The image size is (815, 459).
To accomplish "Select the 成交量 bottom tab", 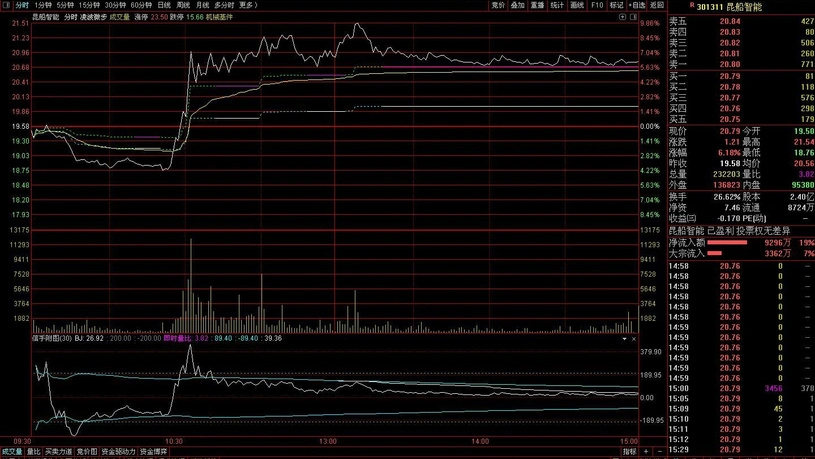I will click(12, 452).
